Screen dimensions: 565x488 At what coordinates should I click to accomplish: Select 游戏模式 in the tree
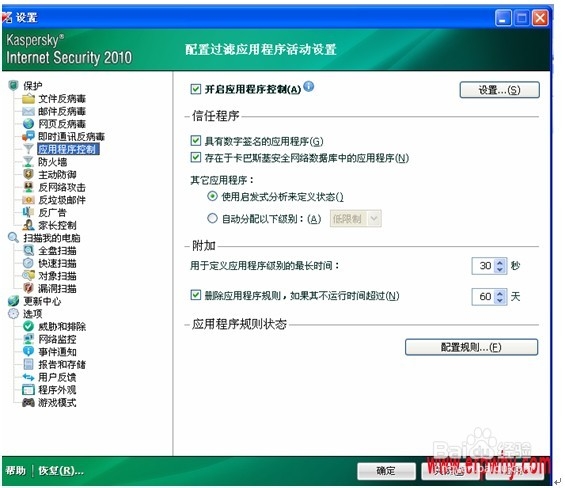(57, 402)
